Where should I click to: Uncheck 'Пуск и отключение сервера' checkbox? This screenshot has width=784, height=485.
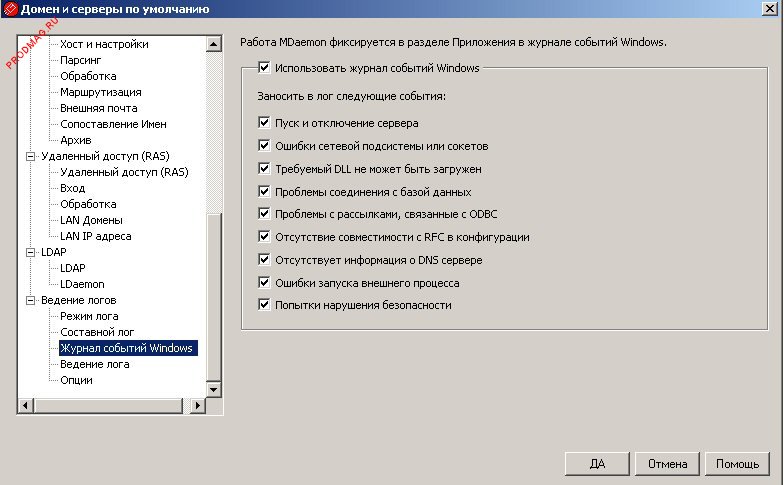[x=264, y=123]
